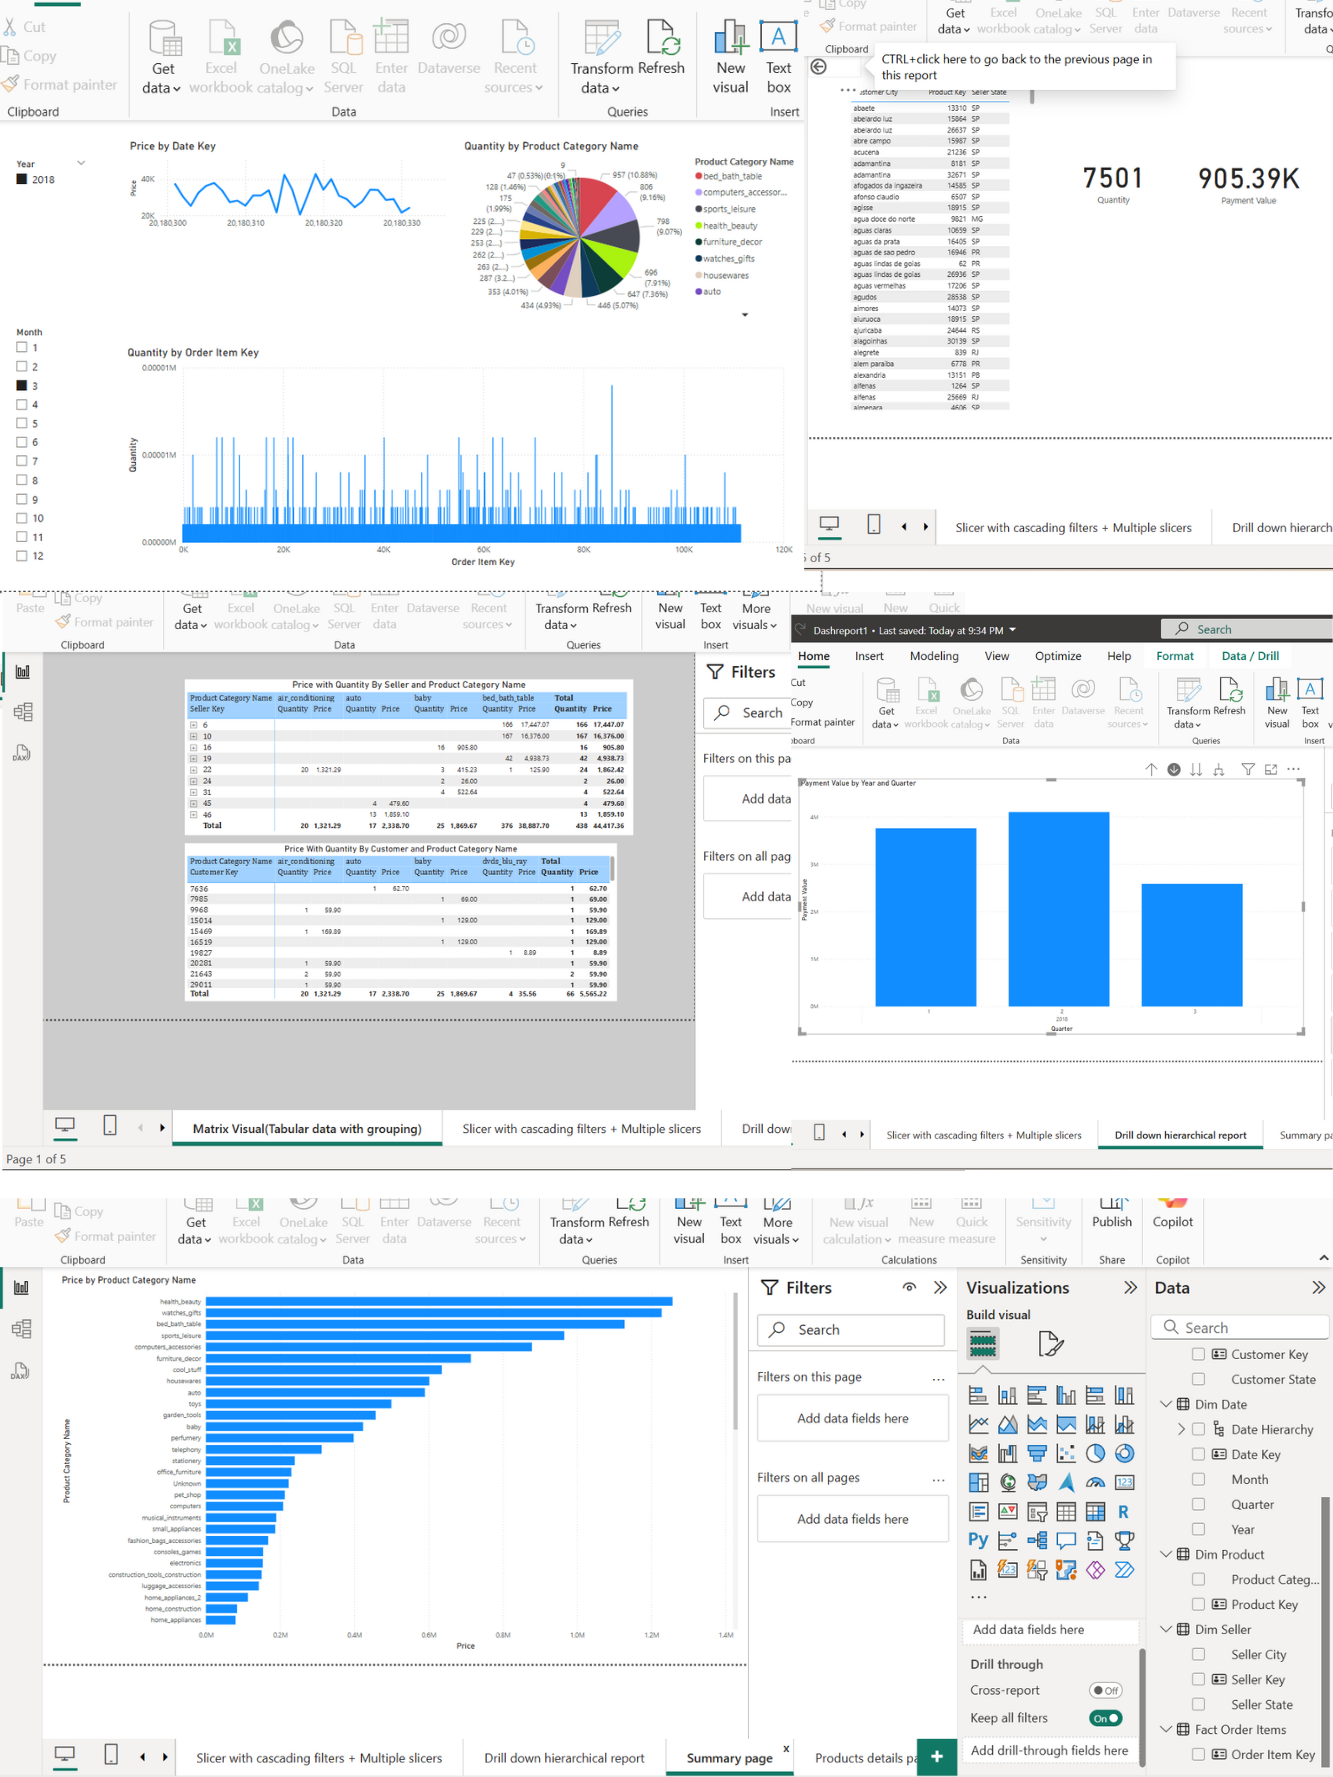Pick the Funnel chart visualization icon
The height and width of the screenshot is (1777, 1333).
(x=1037, y=1453)
